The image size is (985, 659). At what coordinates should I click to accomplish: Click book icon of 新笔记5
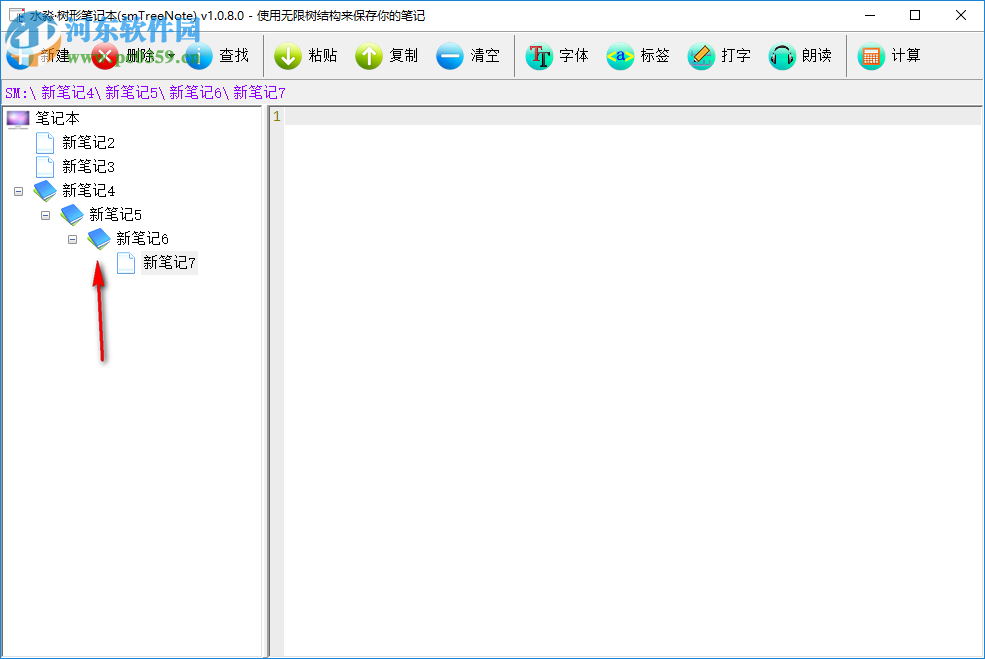(72, 215)
